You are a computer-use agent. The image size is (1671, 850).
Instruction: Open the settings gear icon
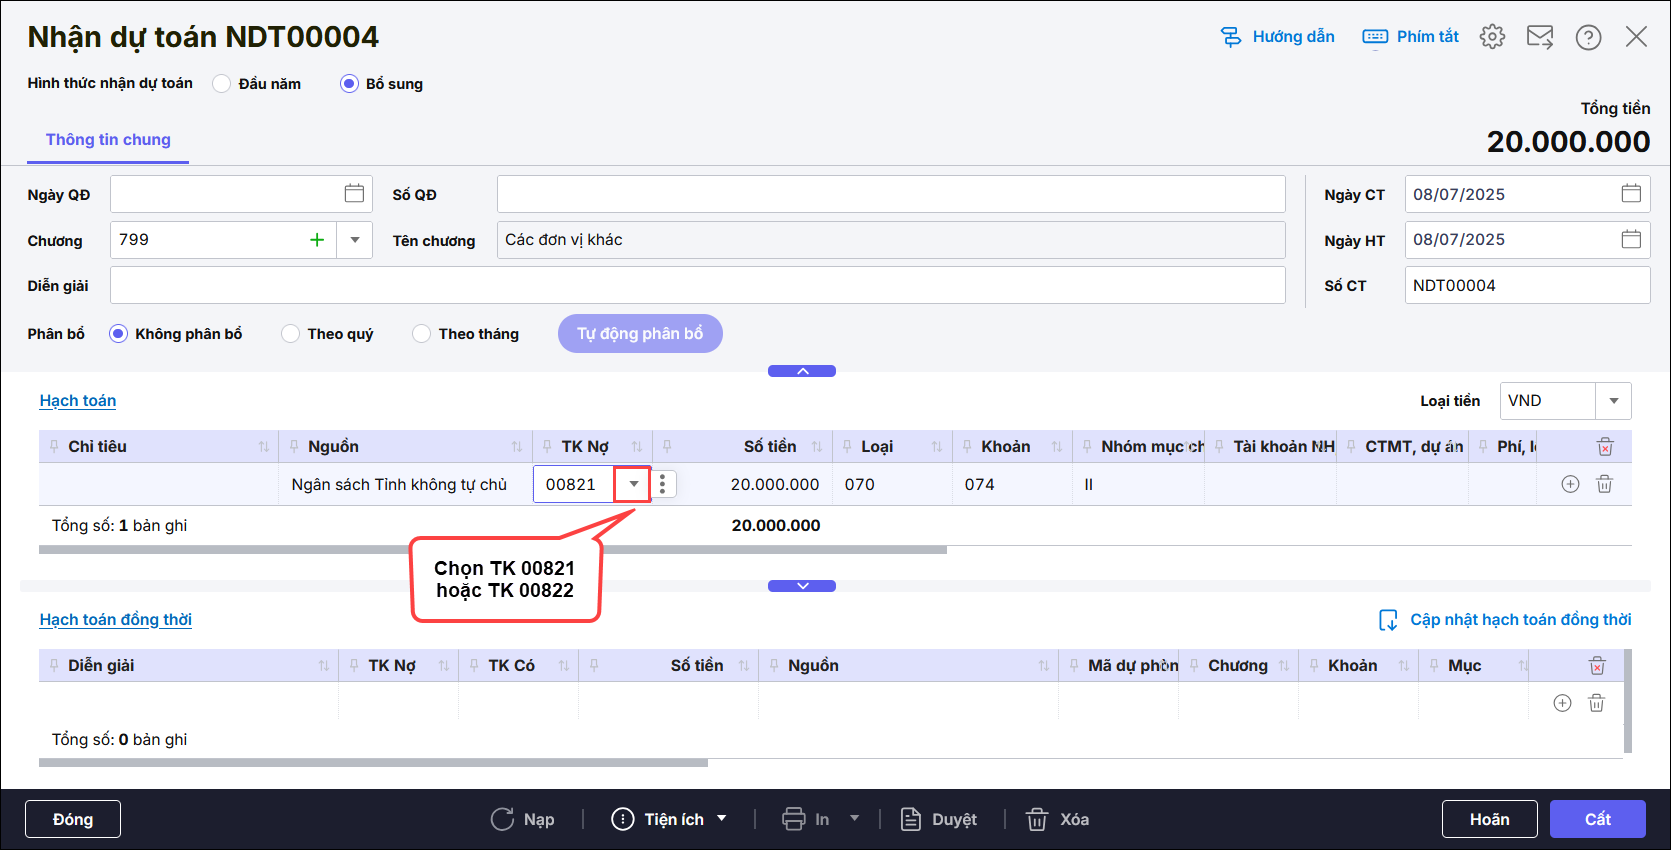[x=1492, y=37]
